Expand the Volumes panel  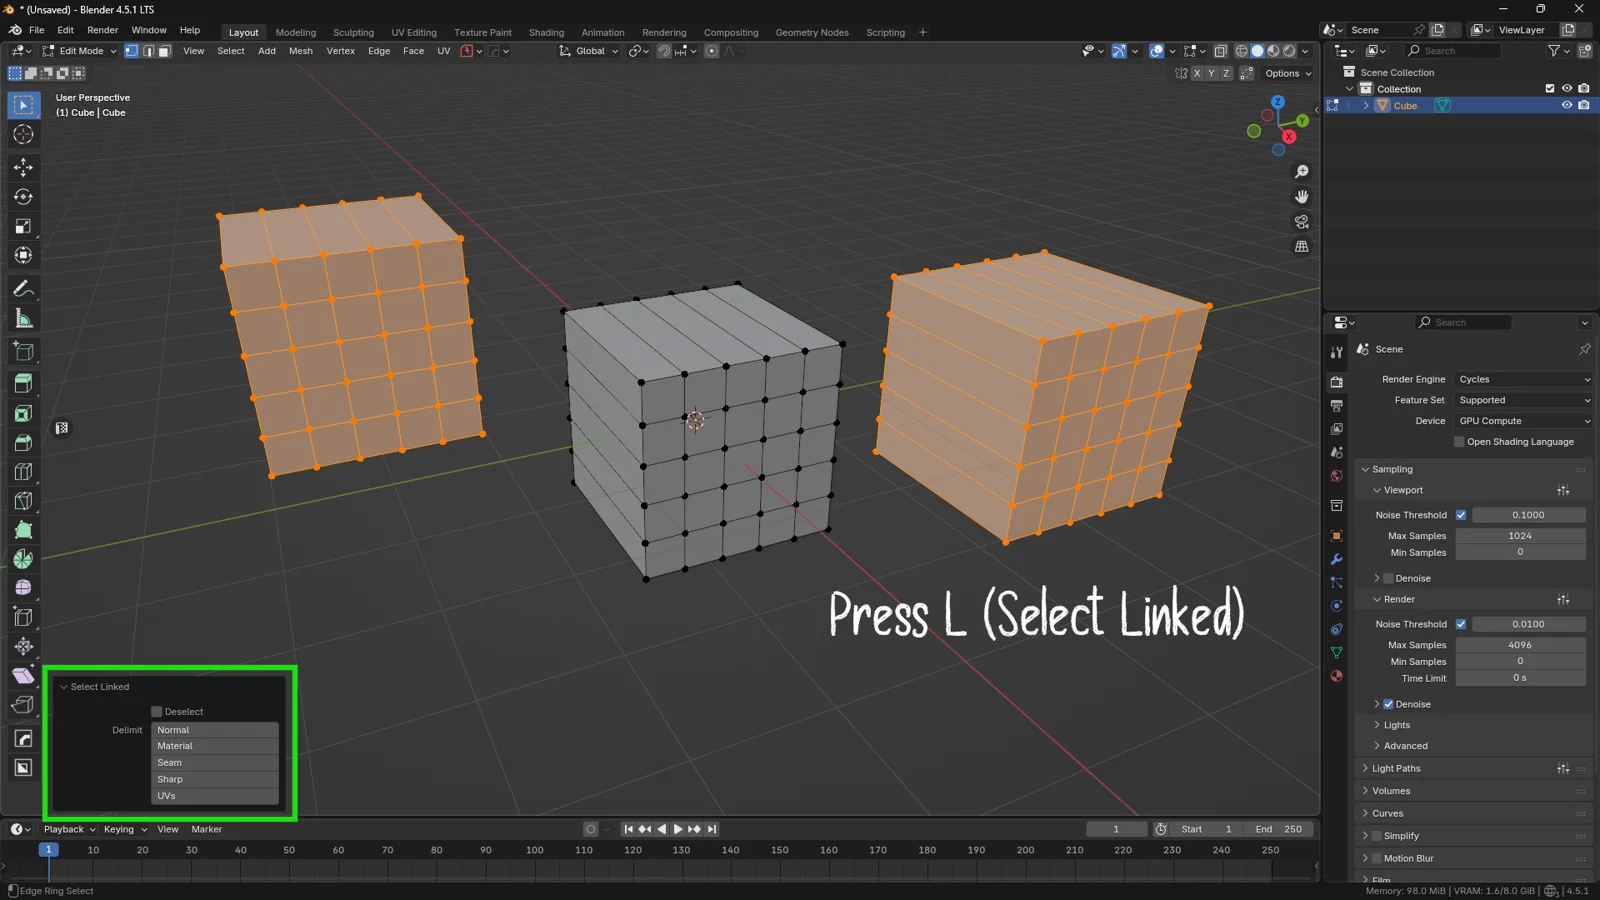pos(1391,791)
